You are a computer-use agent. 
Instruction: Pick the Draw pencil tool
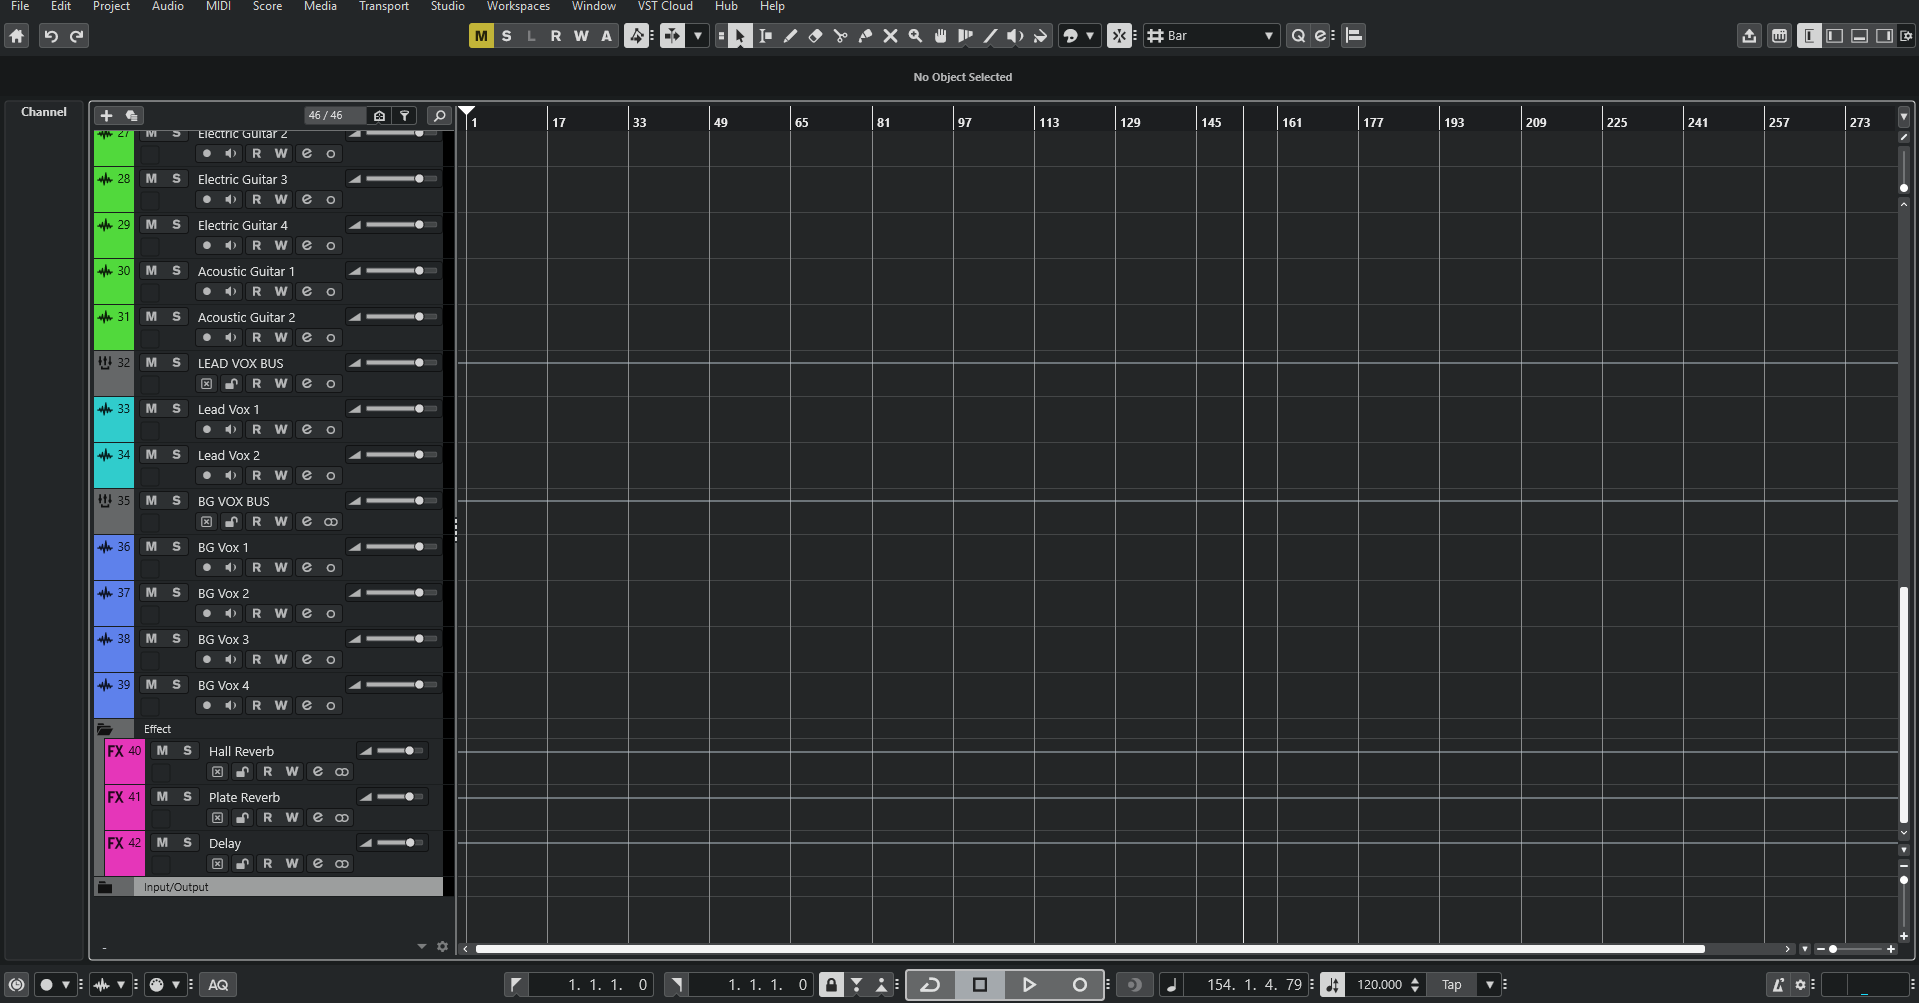[x=790, y=36]
